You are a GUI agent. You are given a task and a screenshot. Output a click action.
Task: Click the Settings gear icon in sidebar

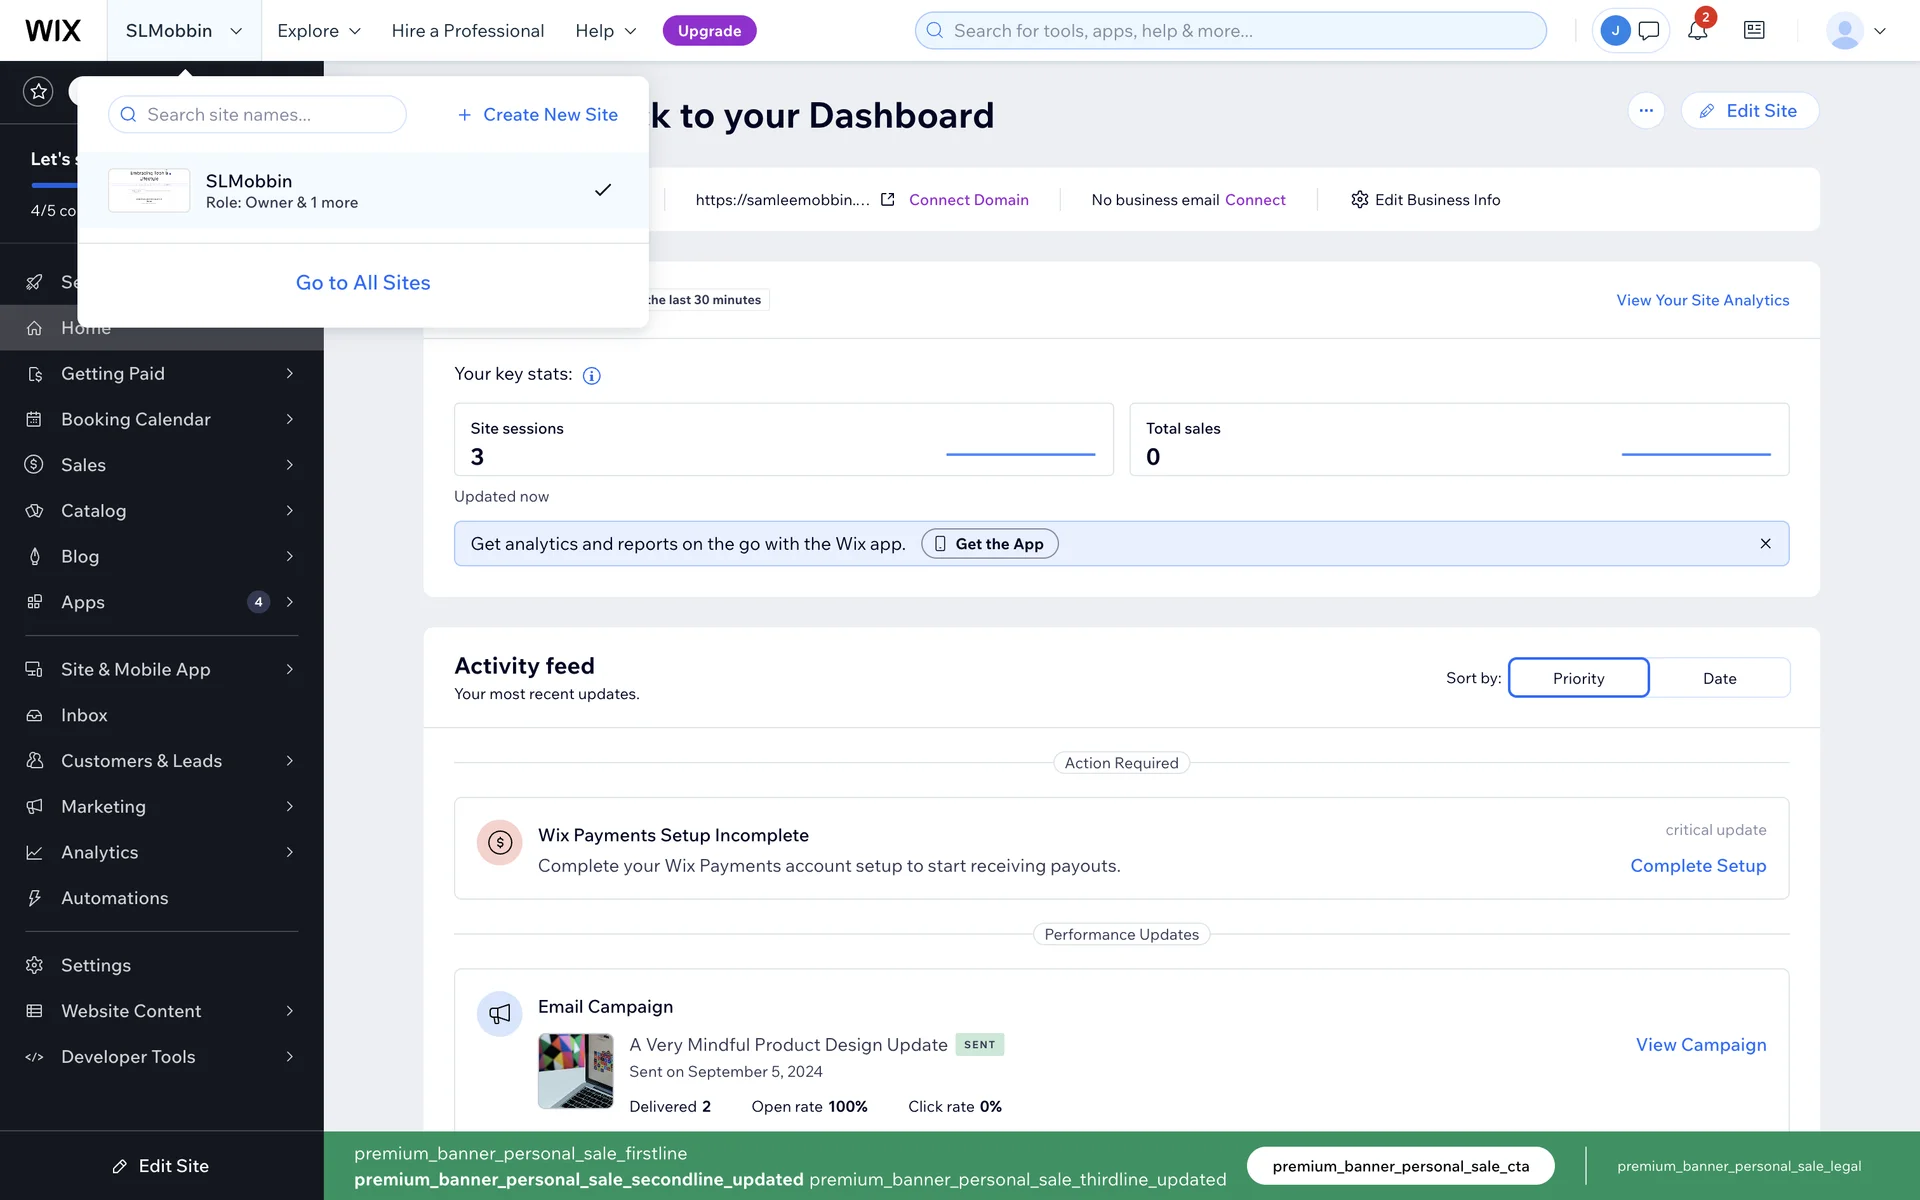coord(35,965)
